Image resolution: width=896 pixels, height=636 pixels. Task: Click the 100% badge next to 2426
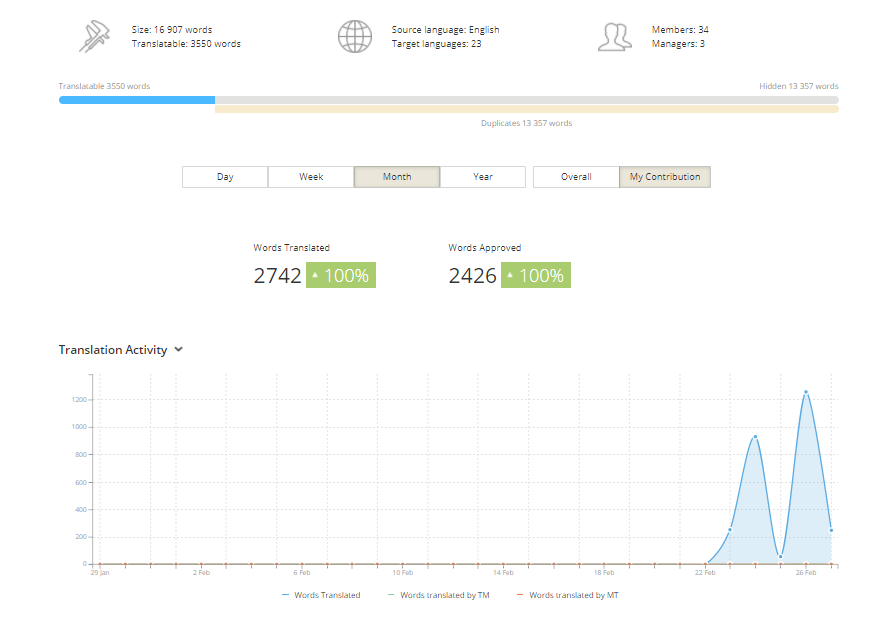pyautogui.click(x=536, y=275)
